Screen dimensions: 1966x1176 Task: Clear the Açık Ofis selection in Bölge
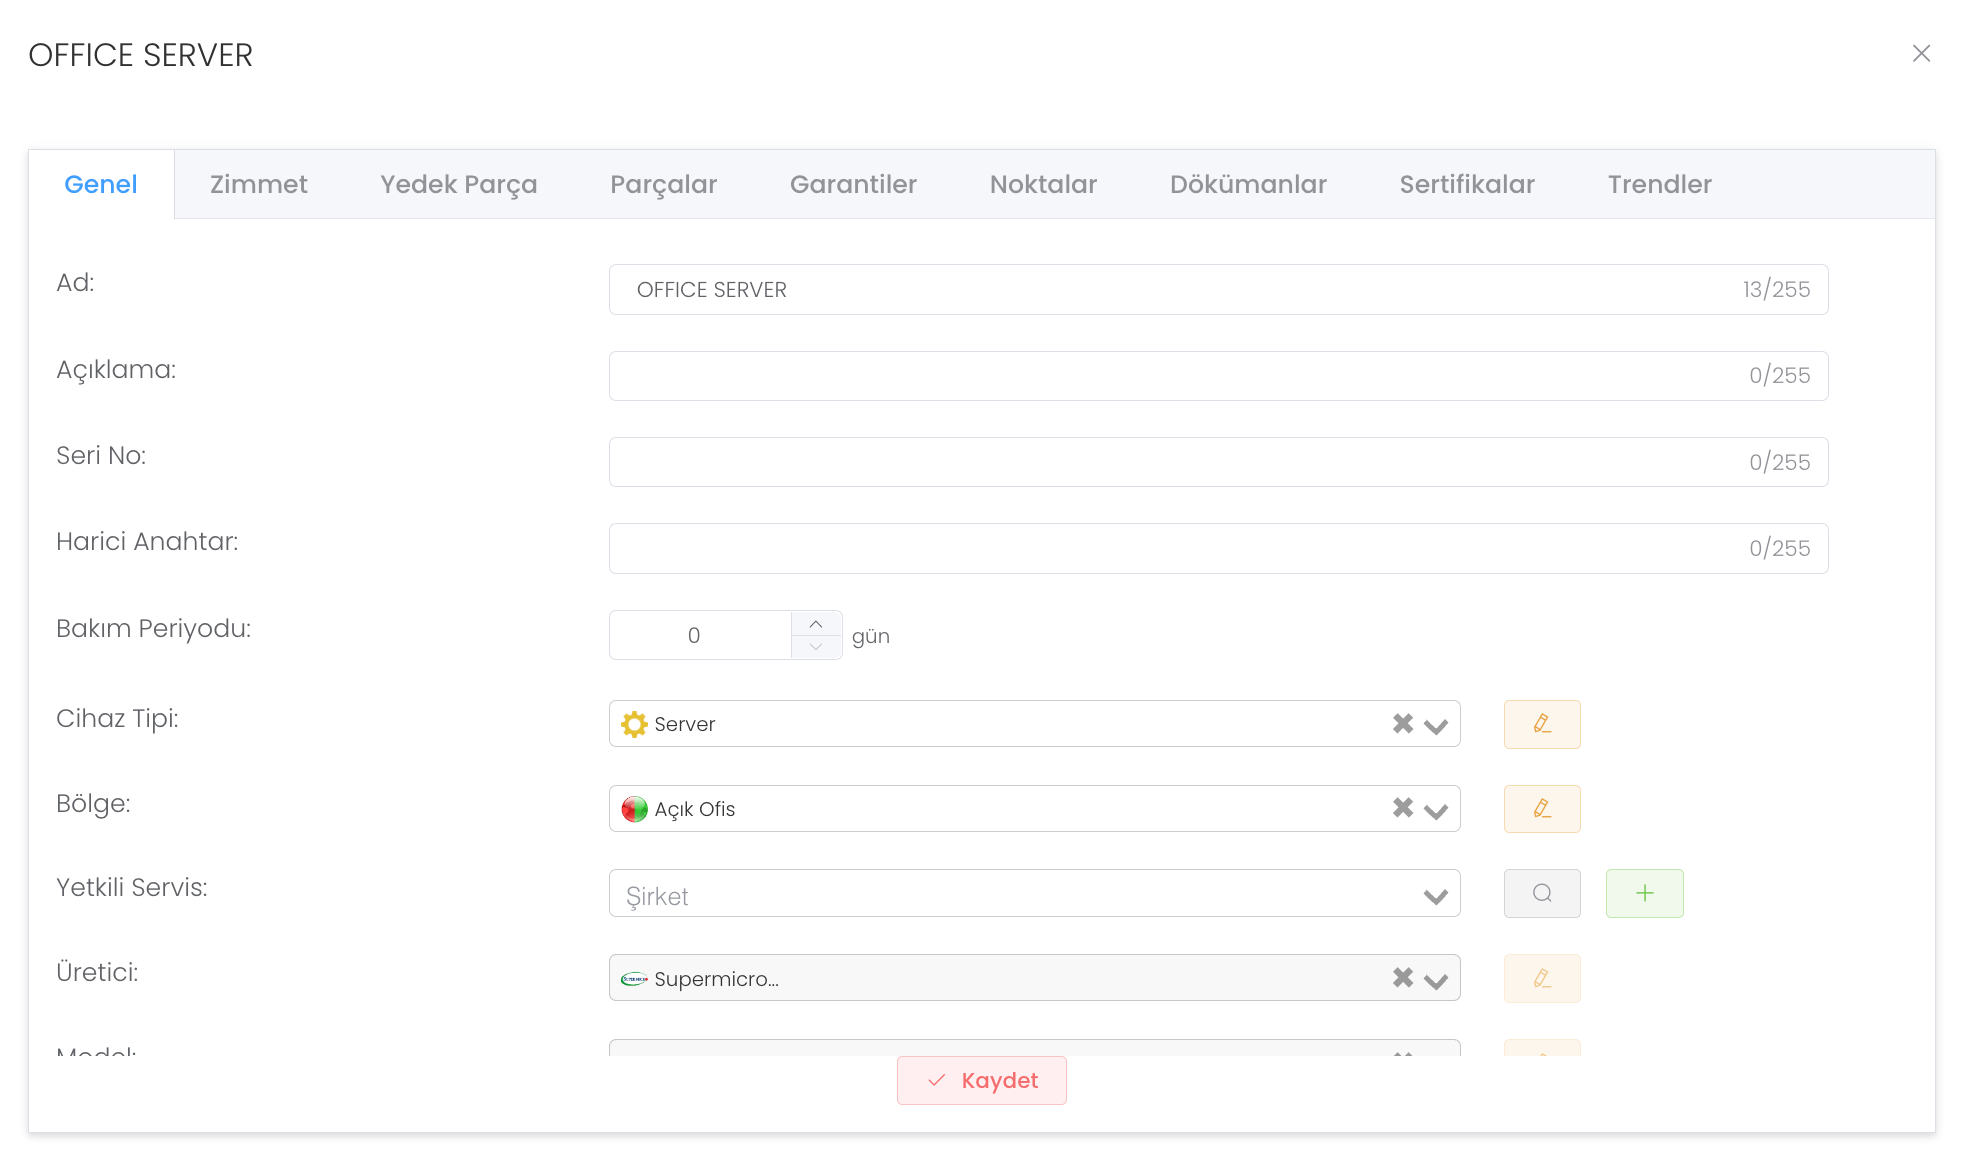pyautogui.click(x=1402, y=808)
